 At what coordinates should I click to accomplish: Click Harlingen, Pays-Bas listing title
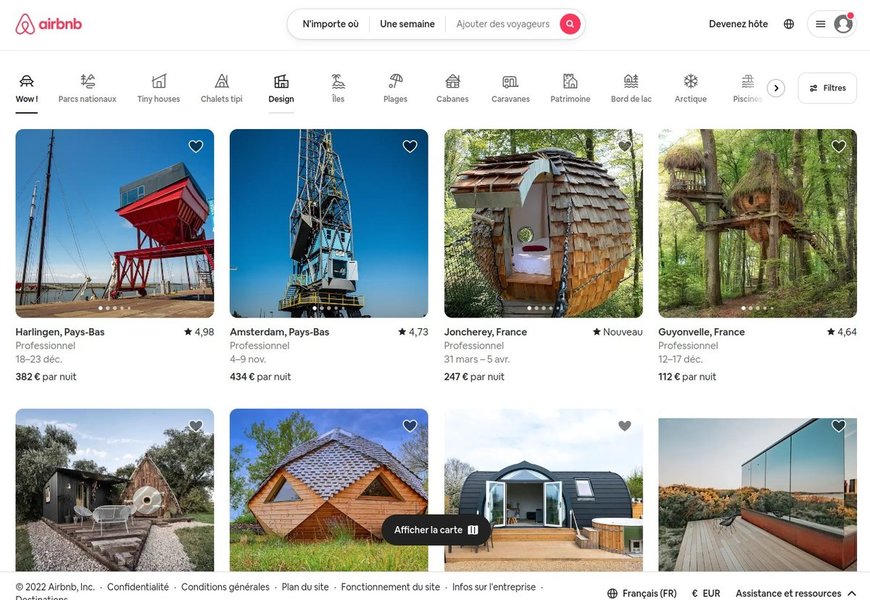pyautogui.click(x=60, y=332)
